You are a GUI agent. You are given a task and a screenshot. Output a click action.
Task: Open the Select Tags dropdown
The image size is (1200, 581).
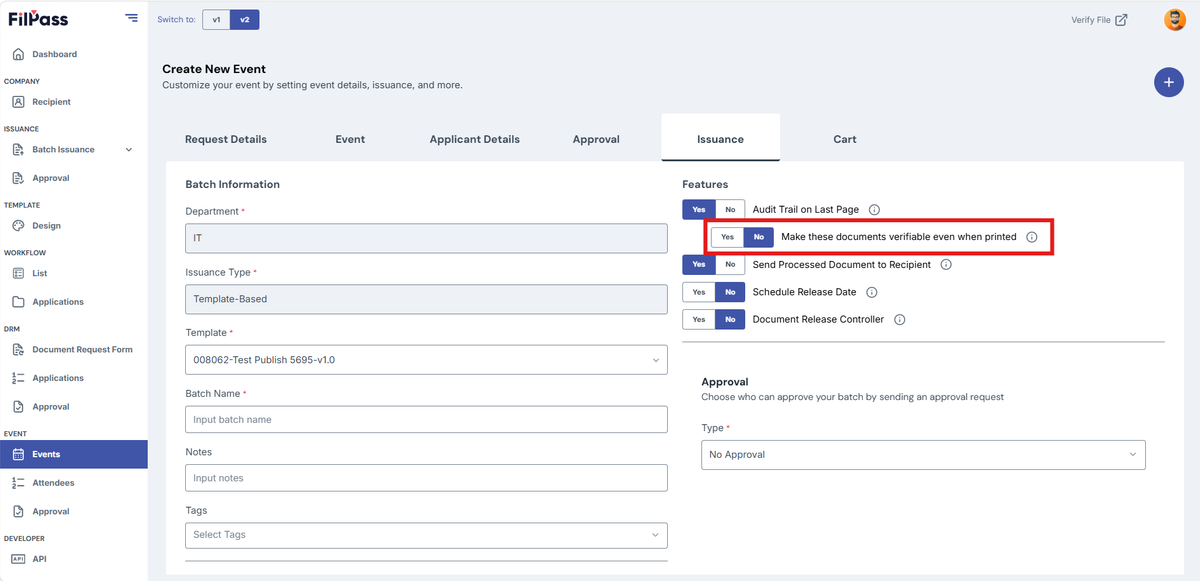(x=426, y=535)
